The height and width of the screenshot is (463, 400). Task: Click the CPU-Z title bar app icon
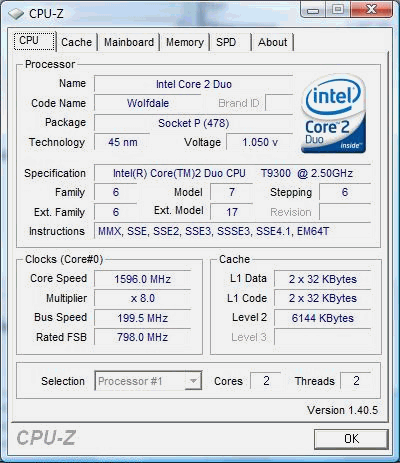click(x=16, y=14)
